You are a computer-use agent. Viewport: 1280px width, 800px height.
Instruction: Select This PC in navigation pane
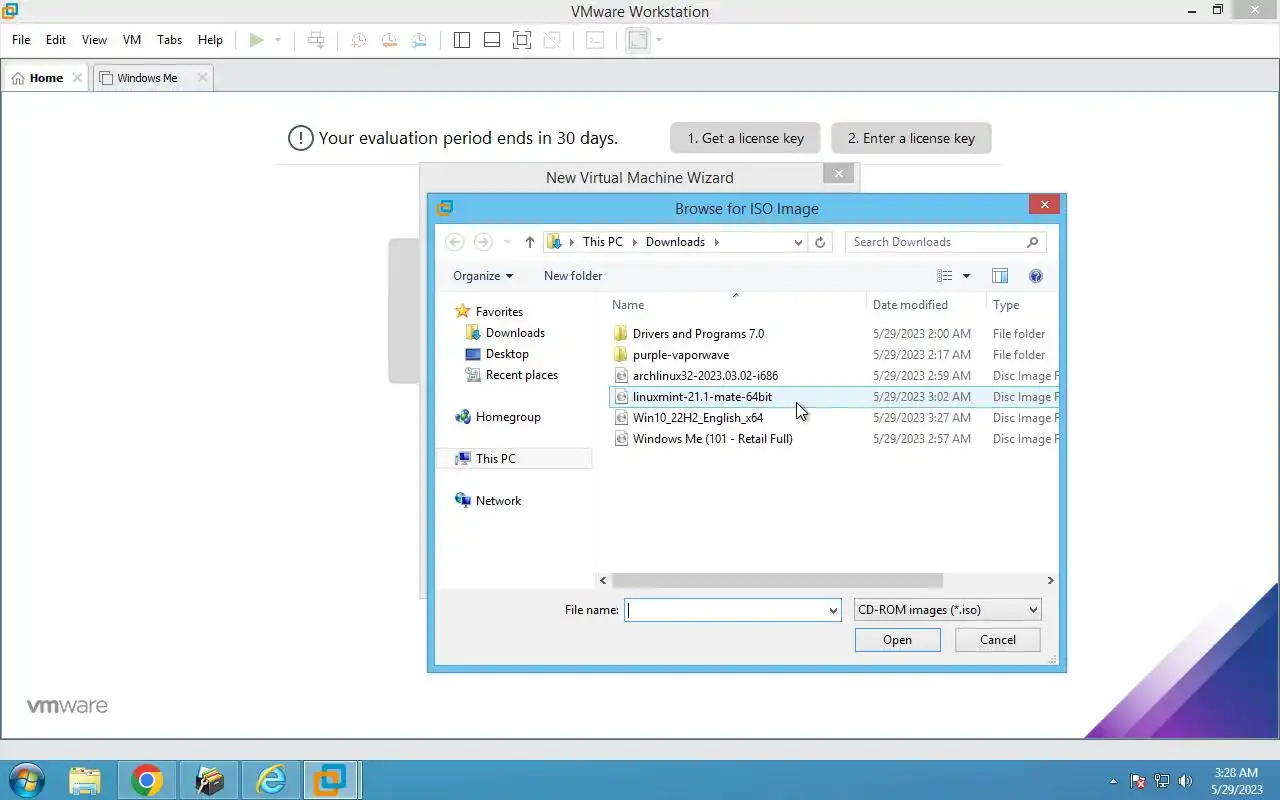496,459
